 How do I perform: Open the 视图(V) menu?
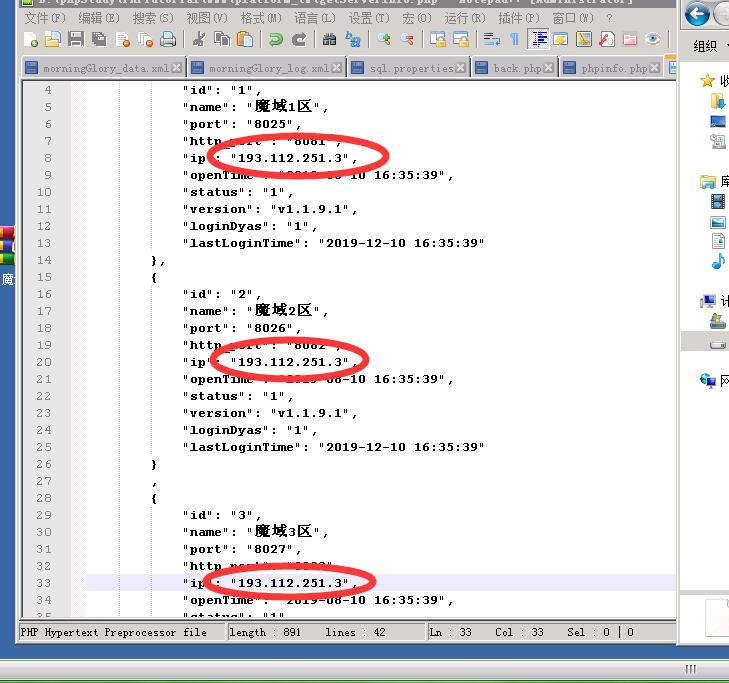[x=207, y=18]
